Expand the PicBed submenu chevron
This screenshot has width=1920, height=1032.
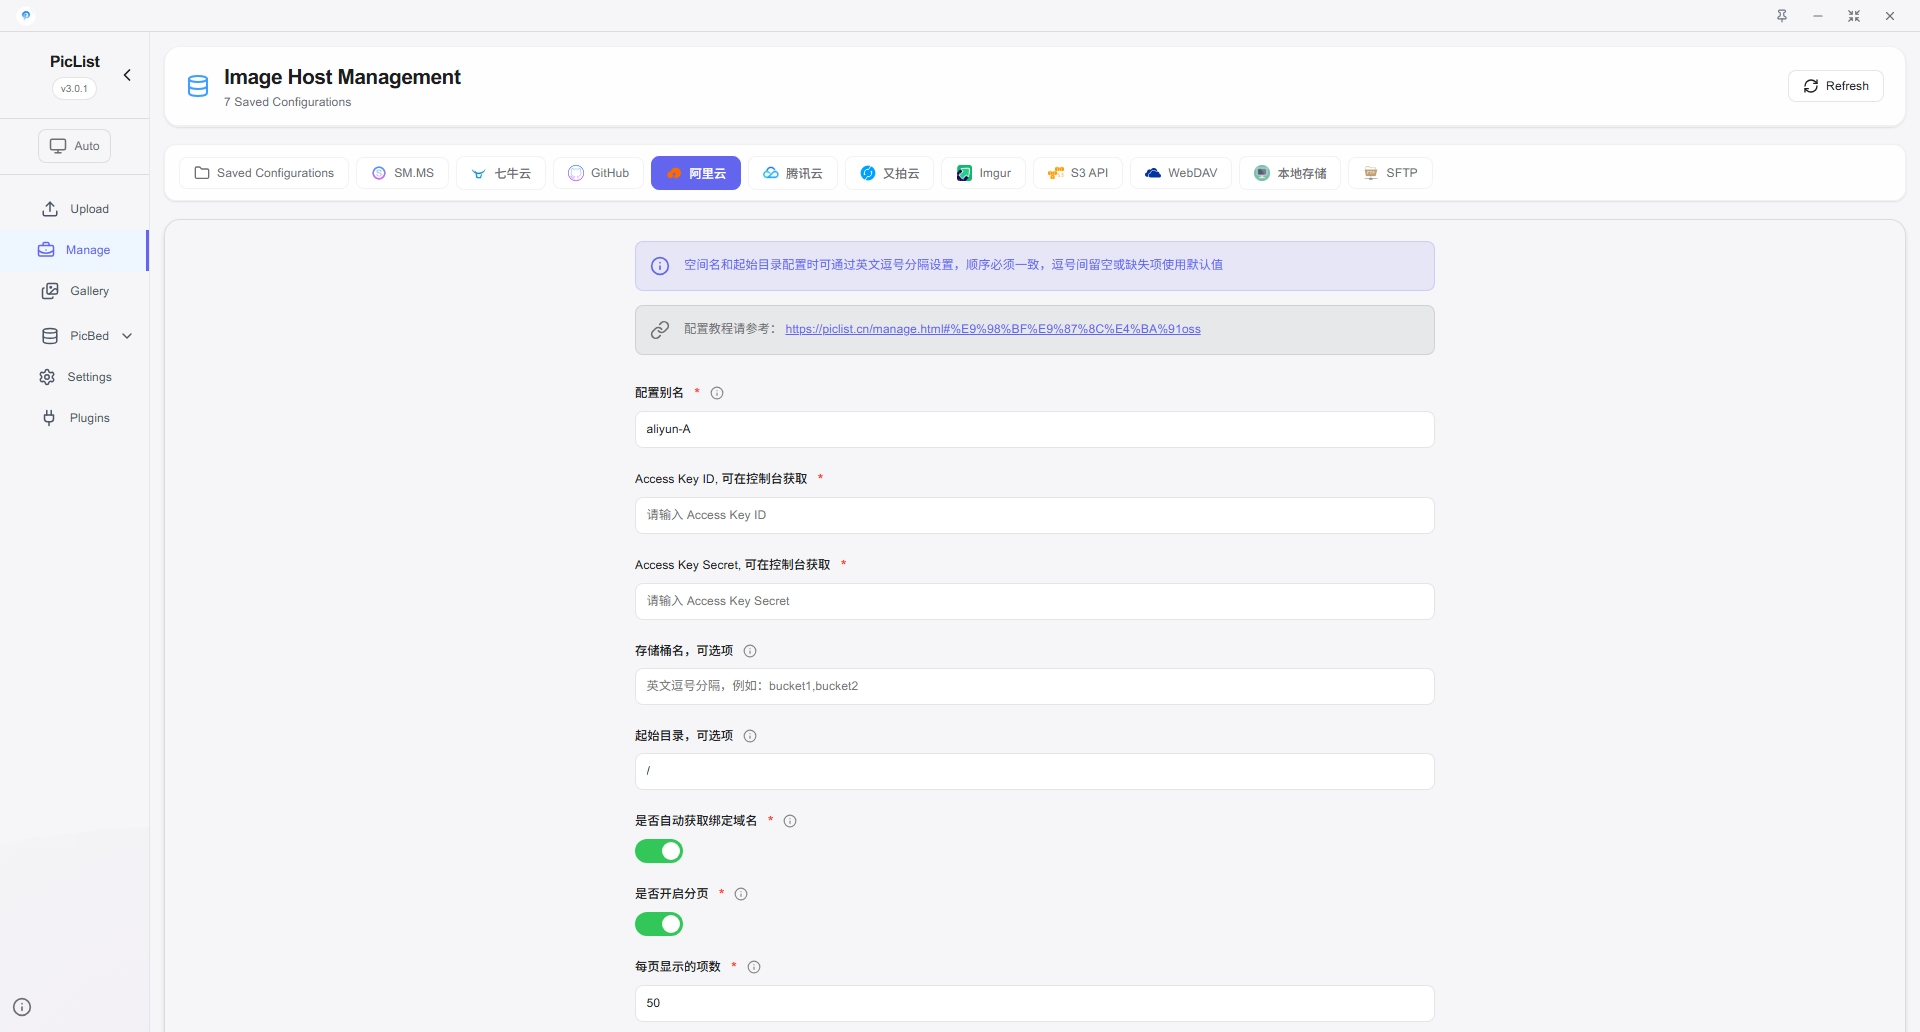[127, 336]
